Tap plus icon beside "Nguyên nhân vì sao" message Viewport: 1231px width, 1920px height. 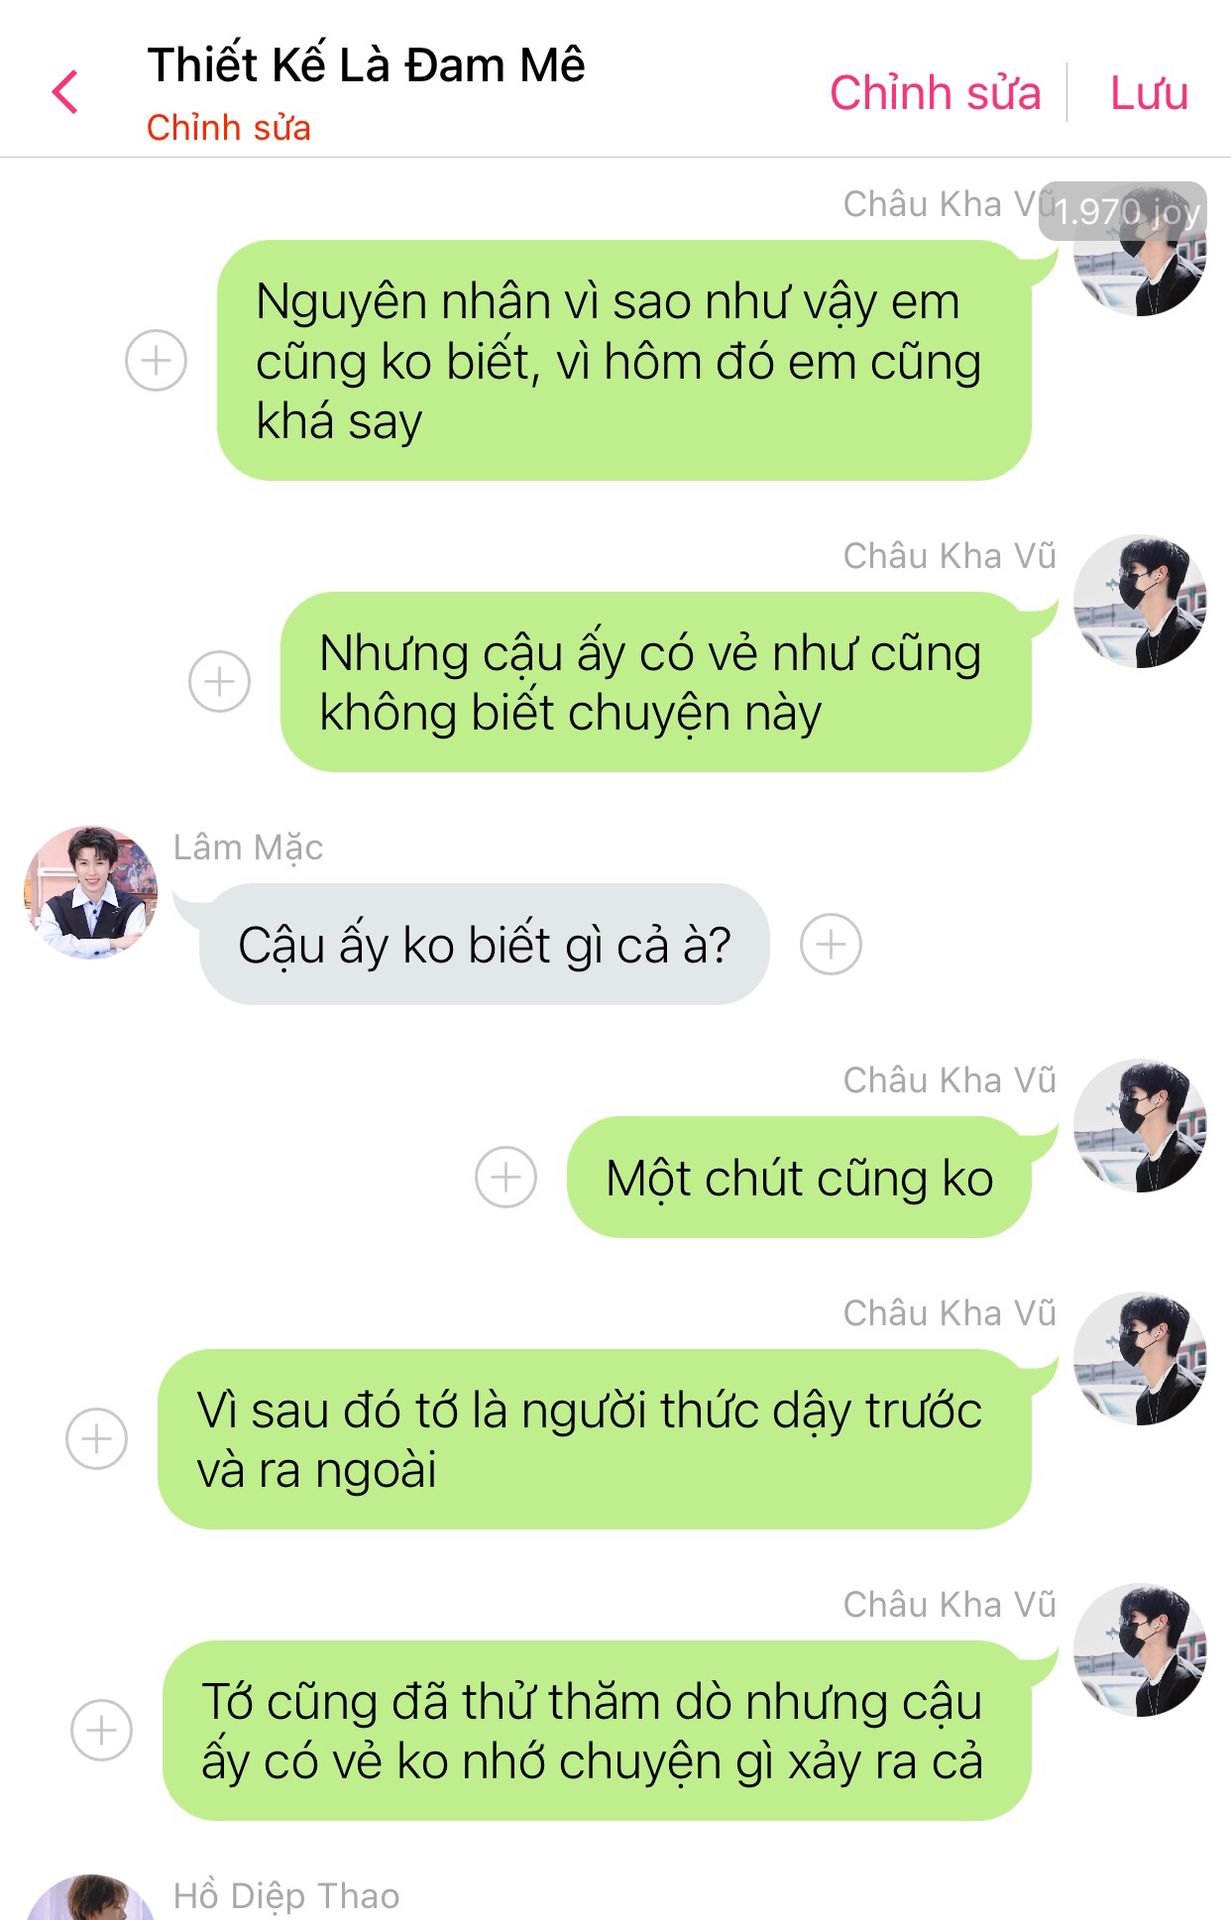[x=156, y=360]
